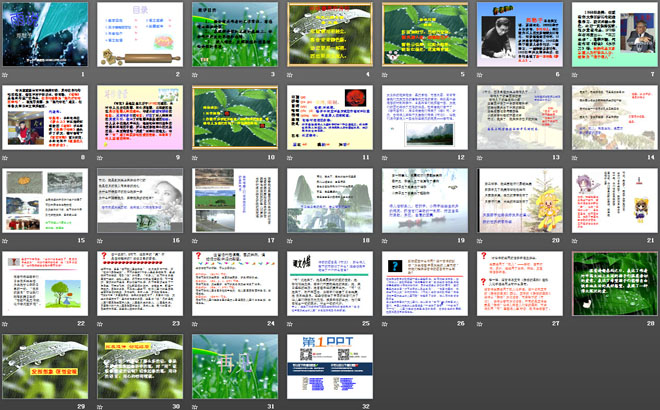Click the star icon under slide 29

coord(6,405)
